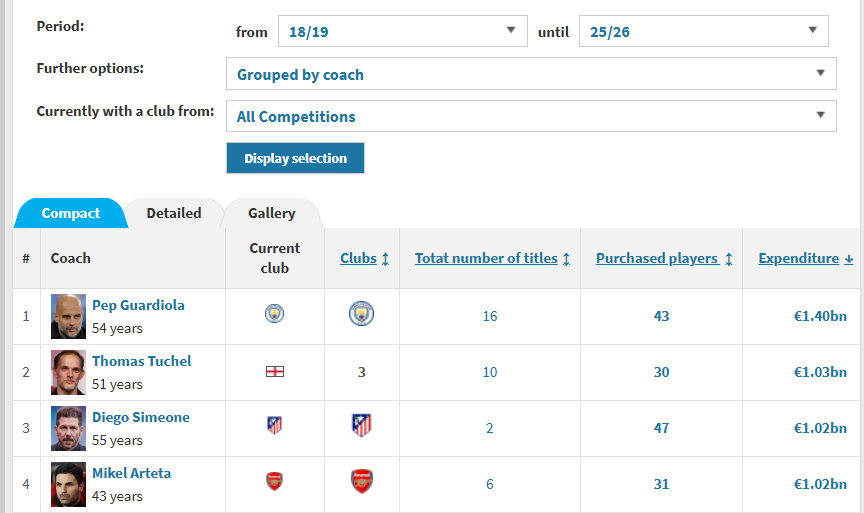864x513 pixels.
Task: Open the 'from' season dropdown showing 18/19
Action: point(402,31)
